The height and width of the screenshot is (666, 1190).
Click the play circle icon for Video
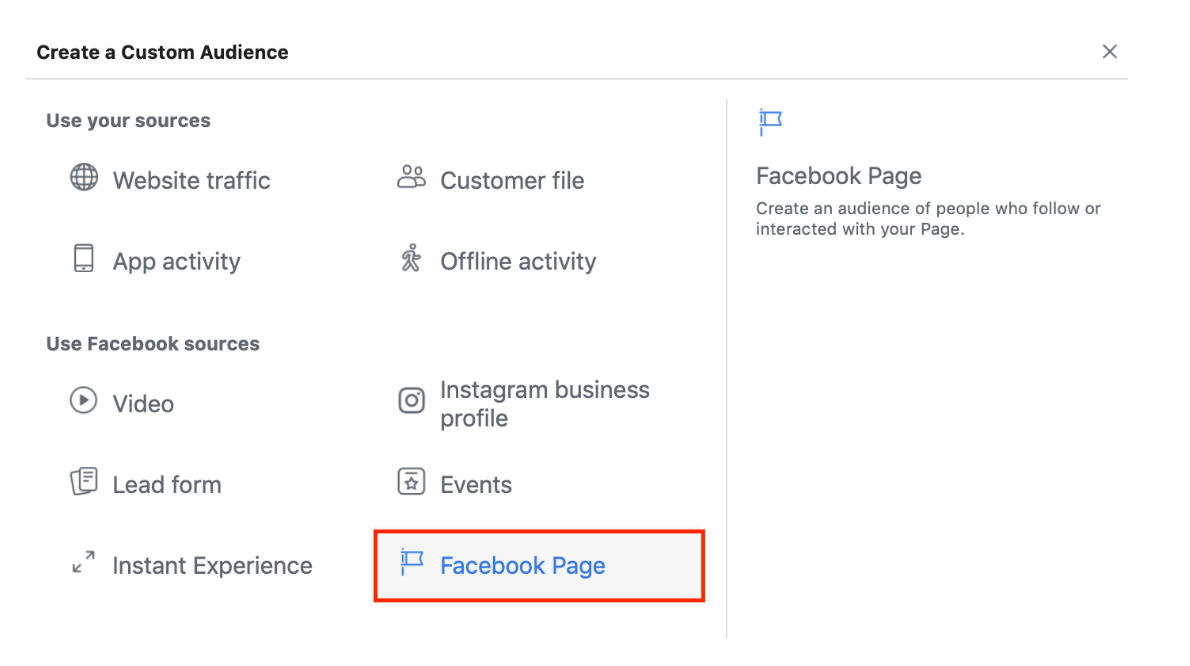(83, 401)
